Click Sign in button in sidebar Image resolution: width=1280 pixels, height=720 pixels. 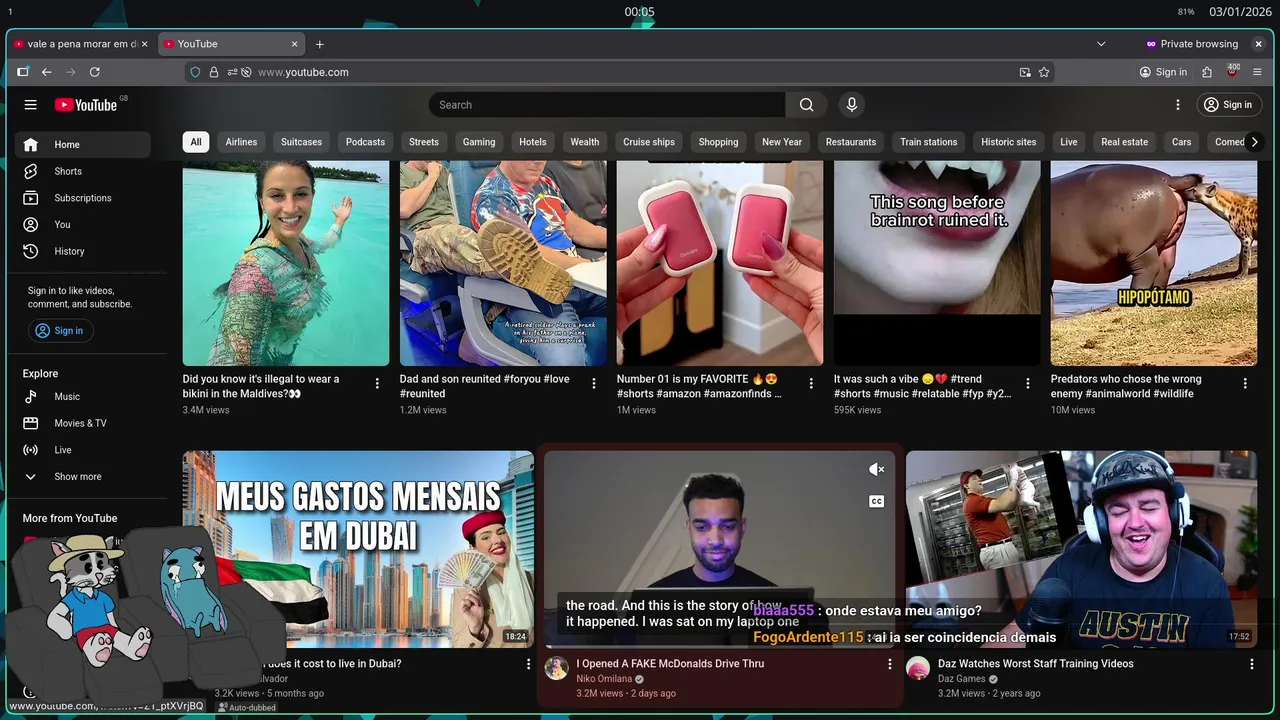click(60, 331)
